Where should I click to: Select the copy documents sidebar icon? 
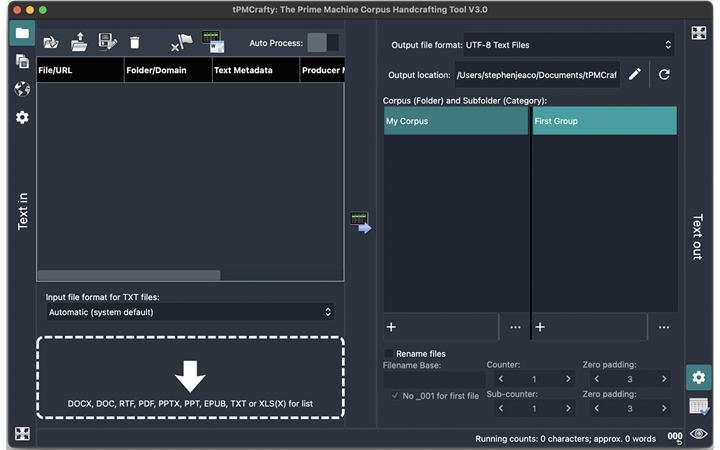click(22, 61)
